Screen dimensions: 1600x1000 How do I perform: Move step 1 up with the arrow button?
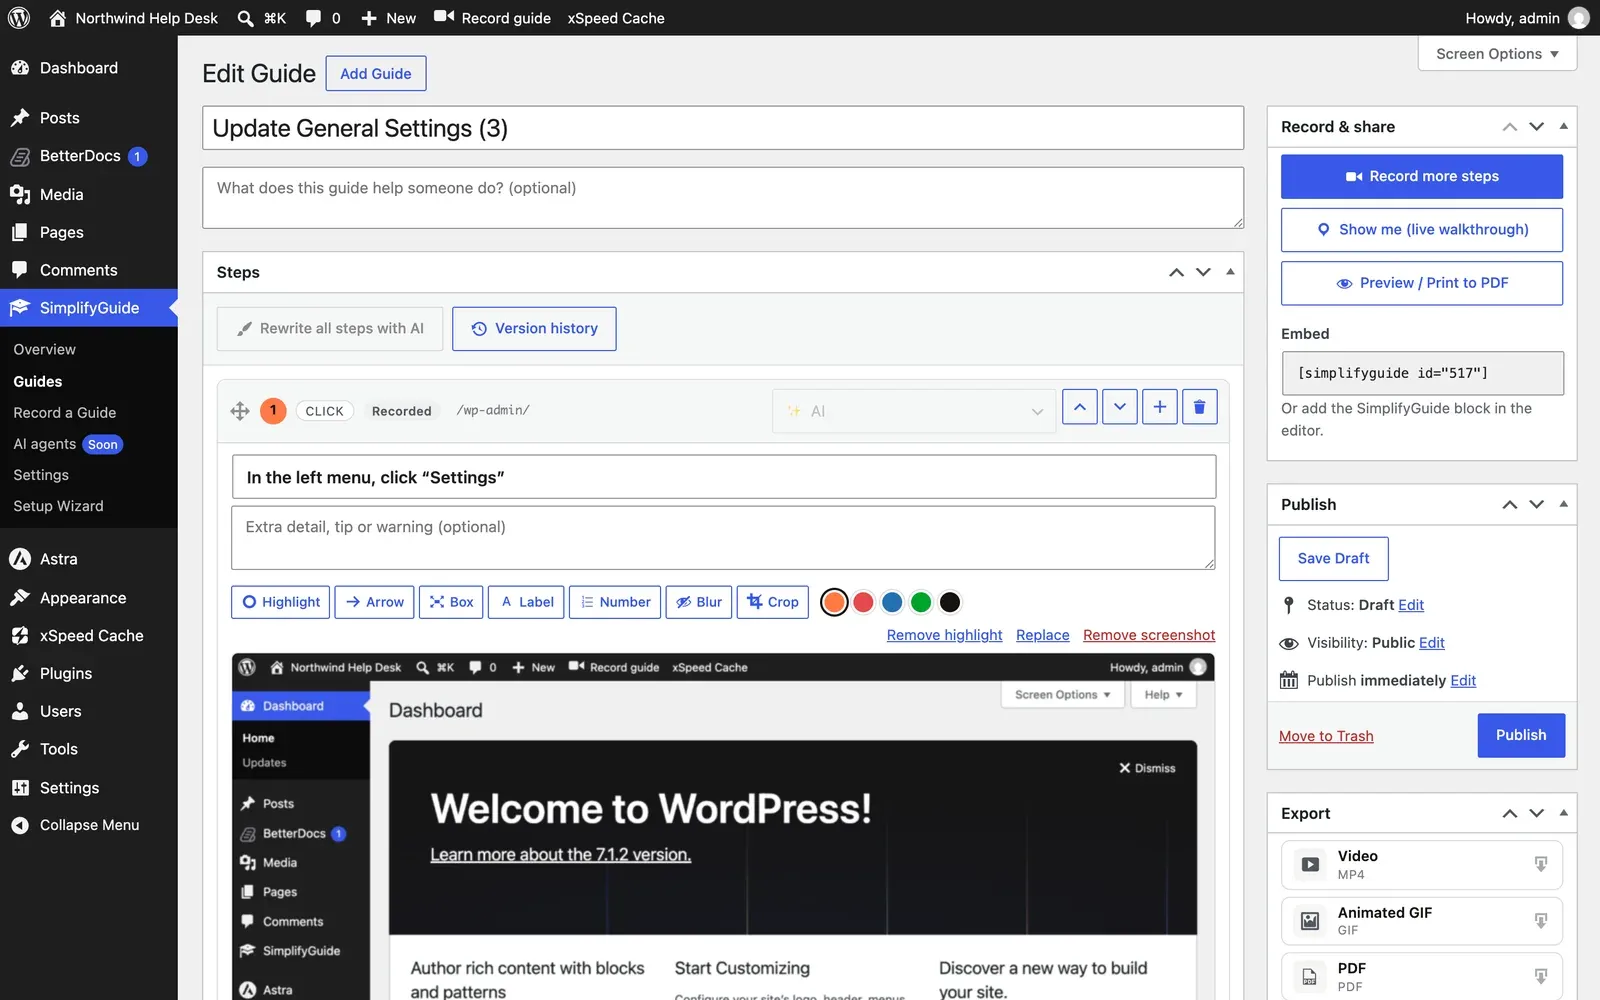pos(1080,407)
